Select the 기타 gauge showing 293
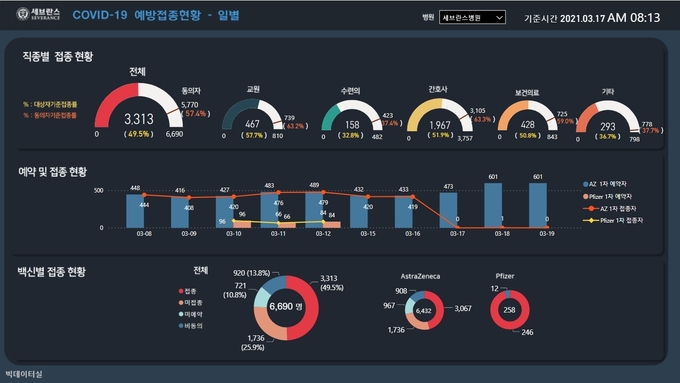 click(608, 117)
